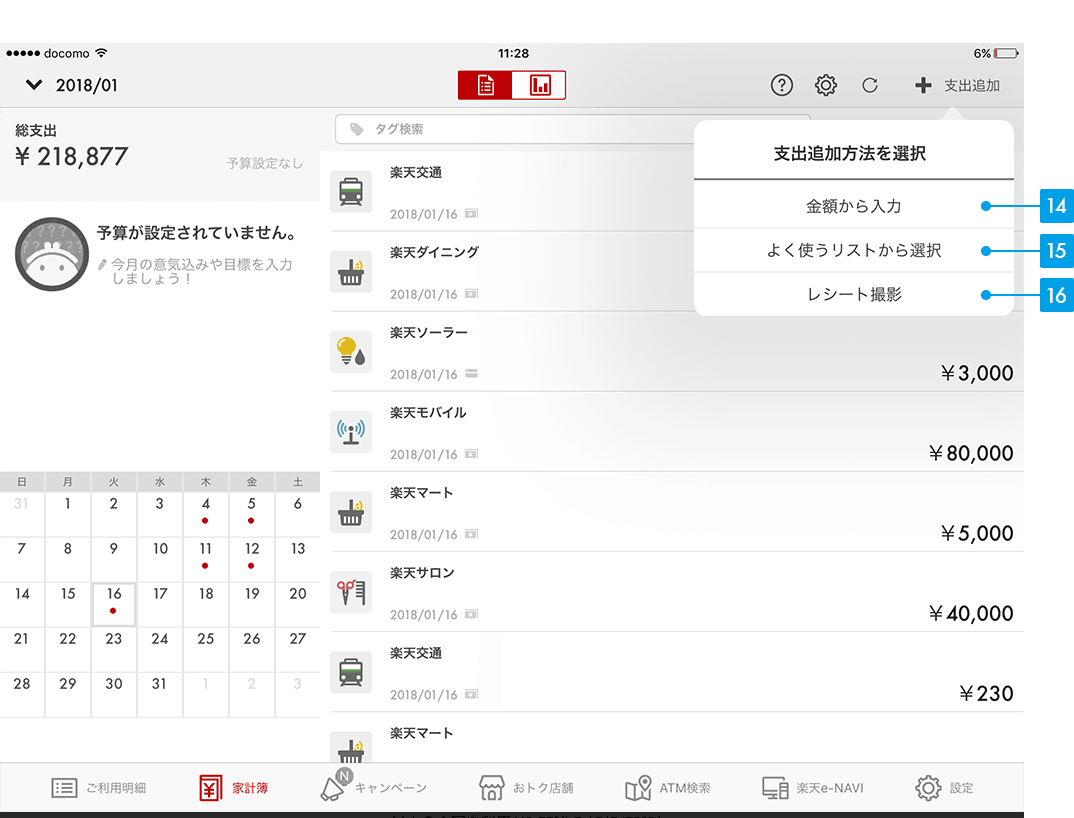The width and height of the screenshot is (1074, 818).
Task: Tap the budget mascot avatar icon
Action: pyautogui.click(x=52, y=254)
